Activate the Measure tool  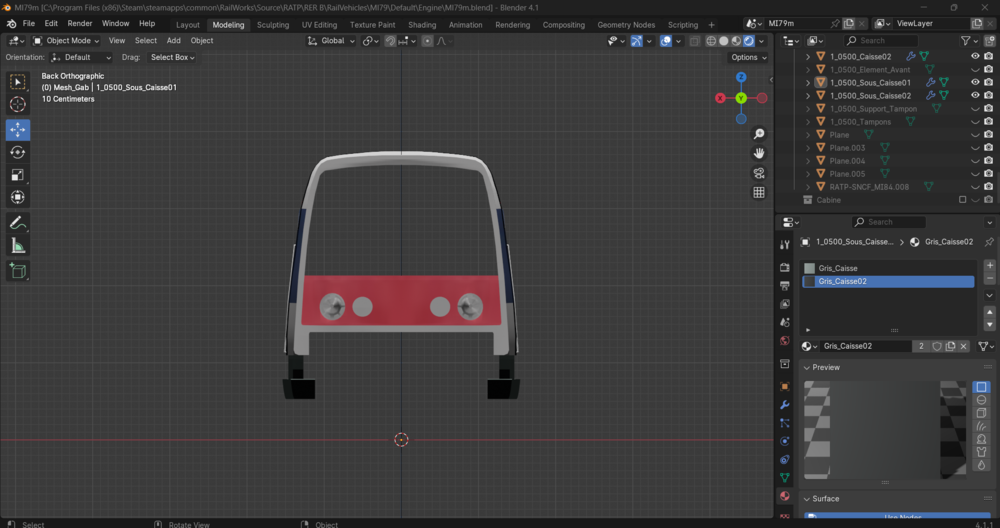18,246
